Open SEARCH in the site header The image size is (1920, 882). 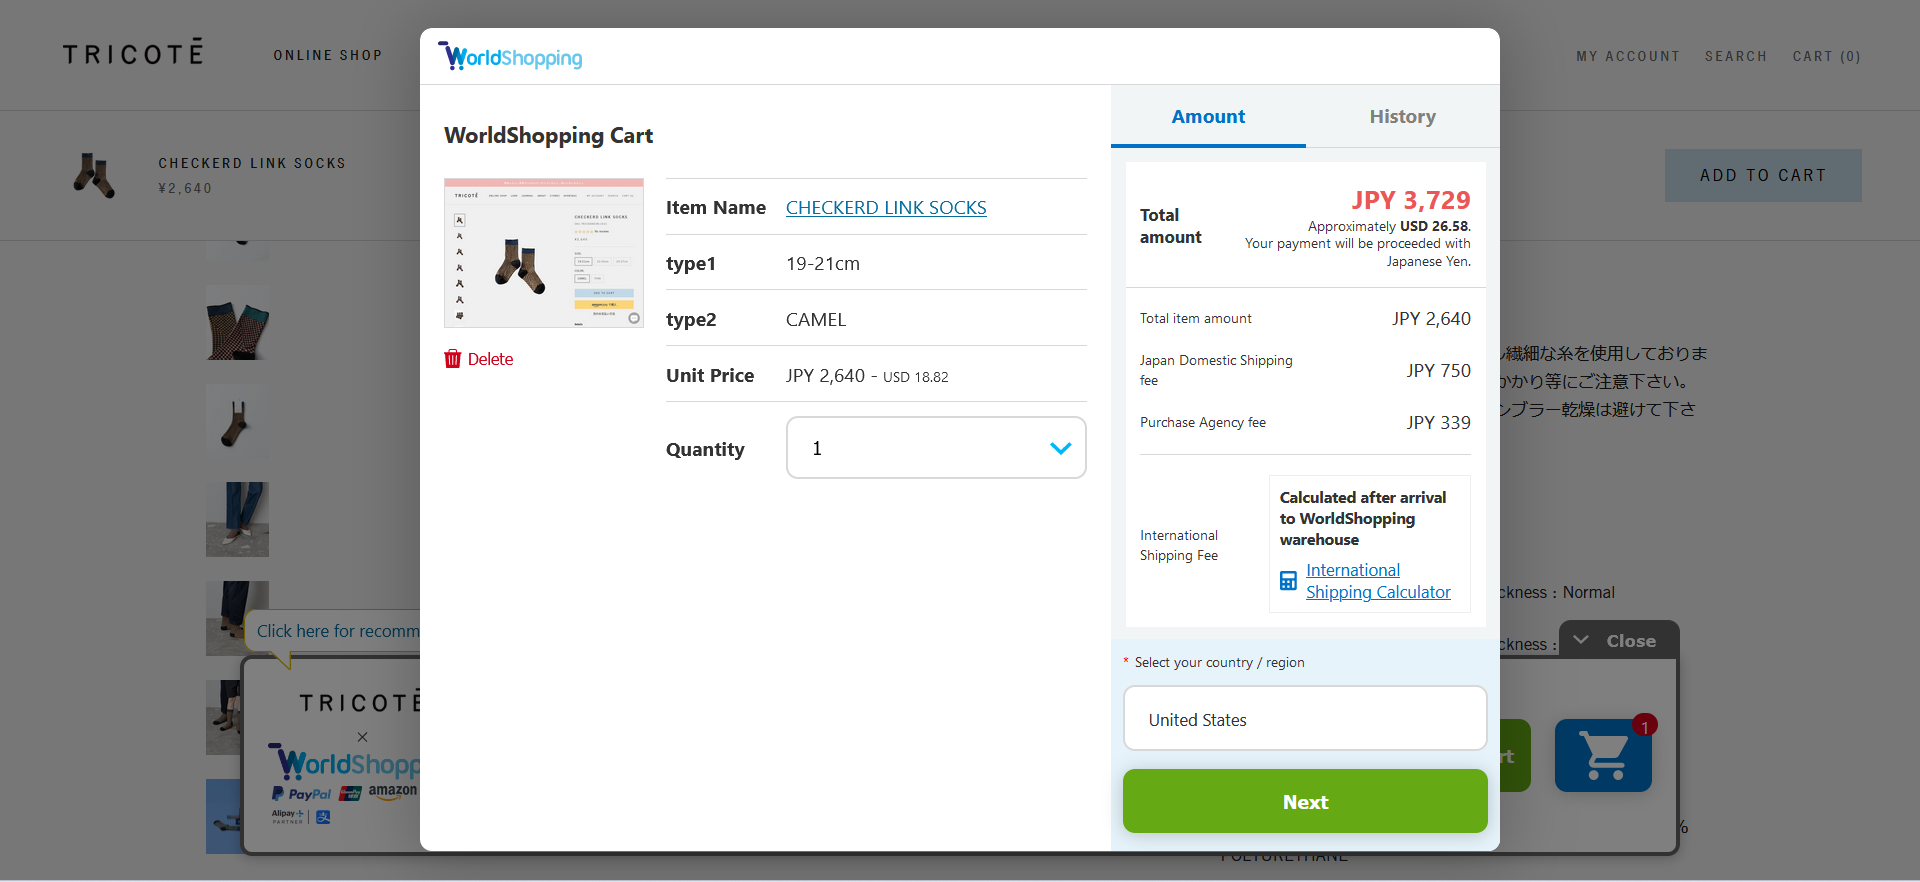tap(1736, 57)
